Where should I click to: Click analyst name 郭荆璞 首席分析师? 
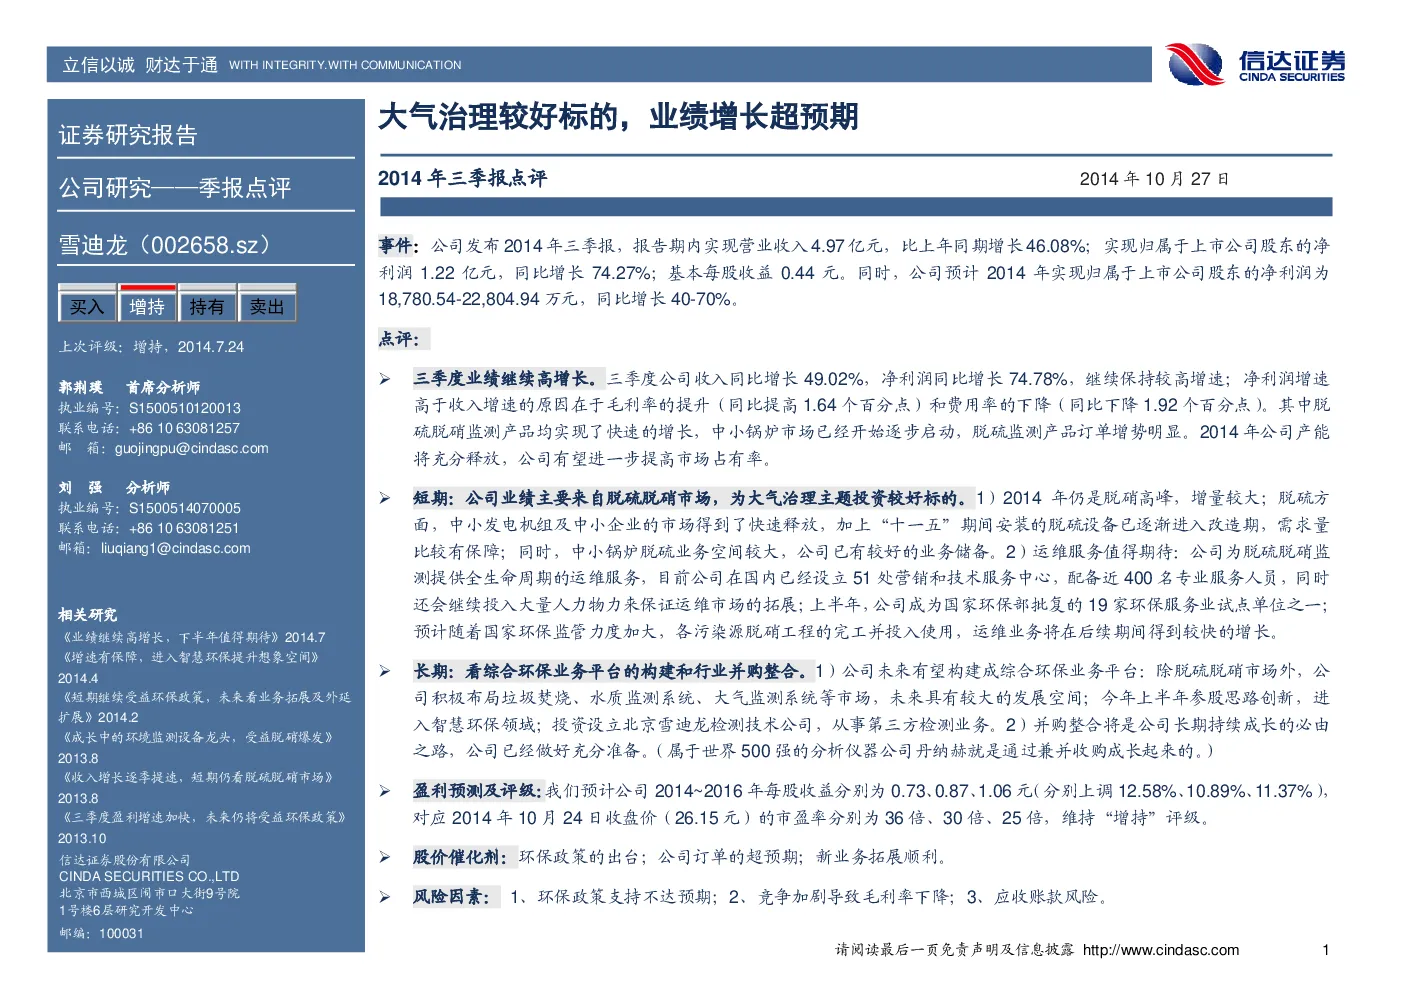(x=129, y=387)
